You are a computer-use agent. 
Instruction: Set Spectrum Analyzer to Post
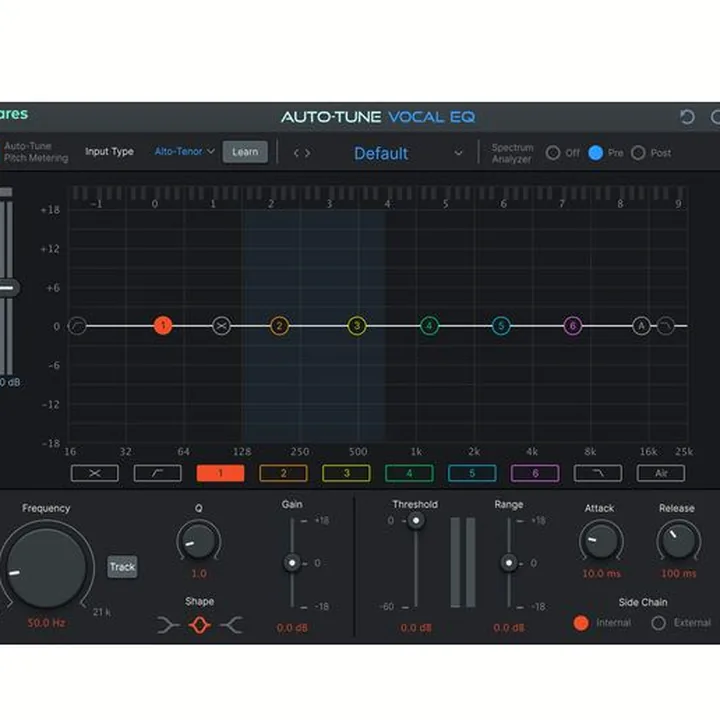click(x=638, y=153)
